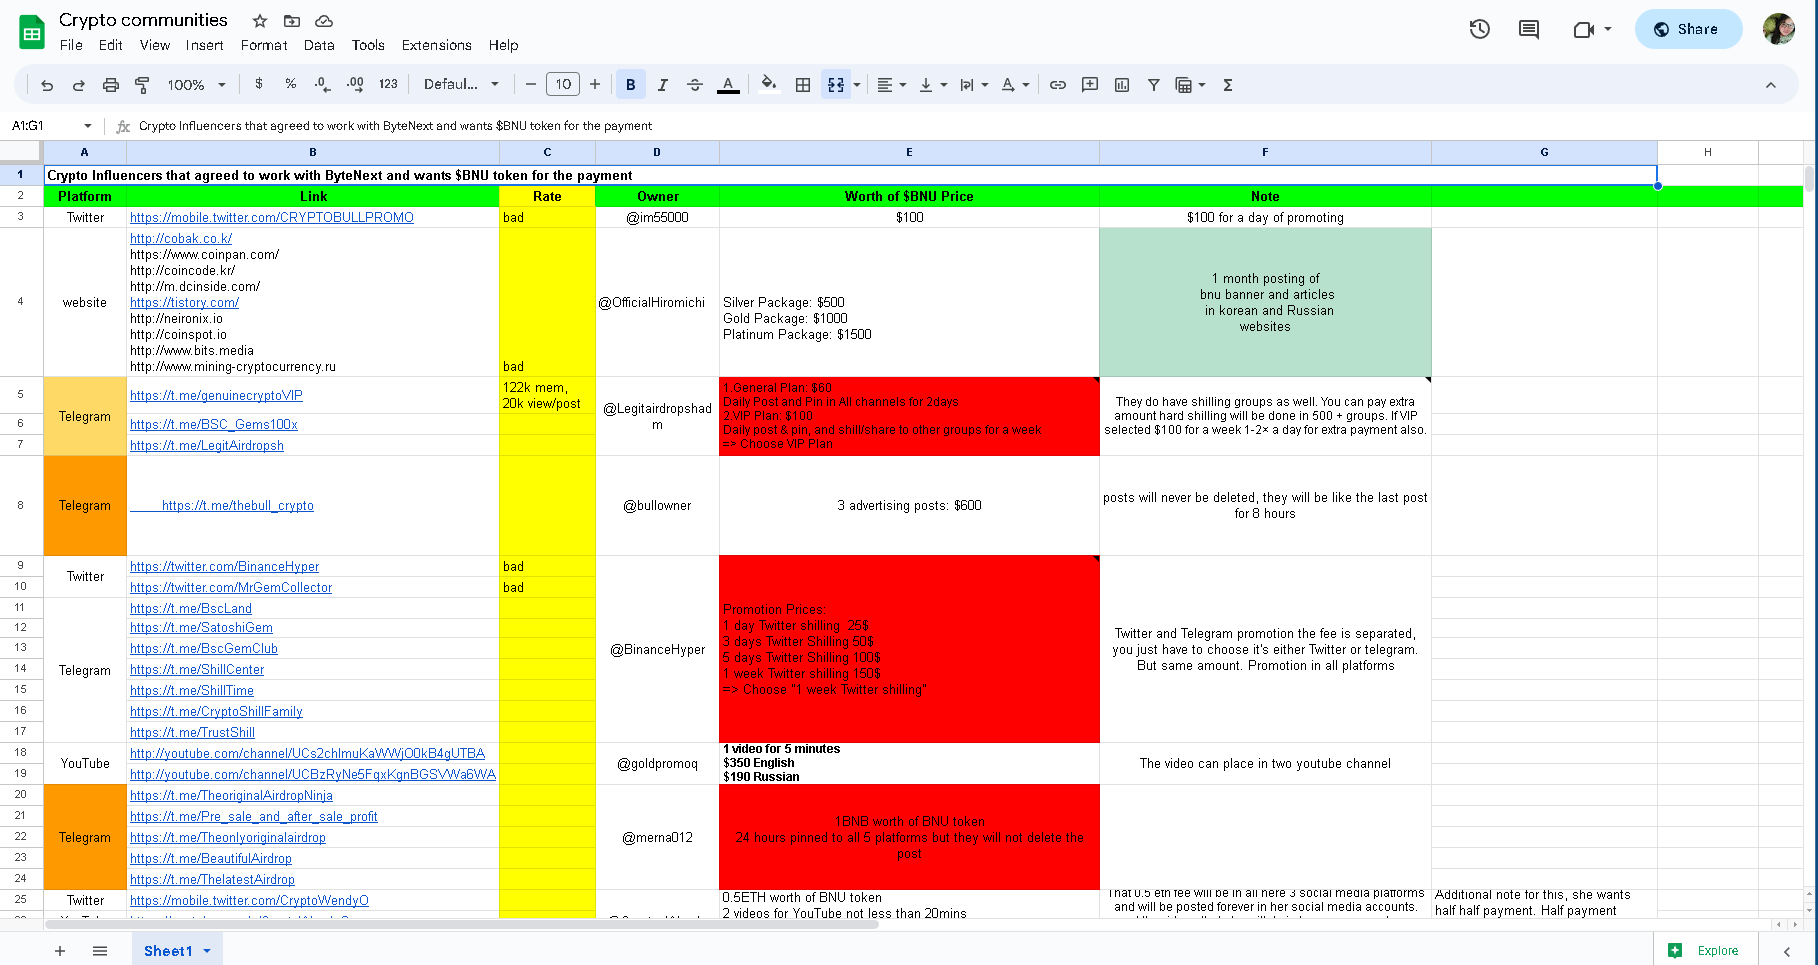Toggle italic formatting

click(662, 85)
